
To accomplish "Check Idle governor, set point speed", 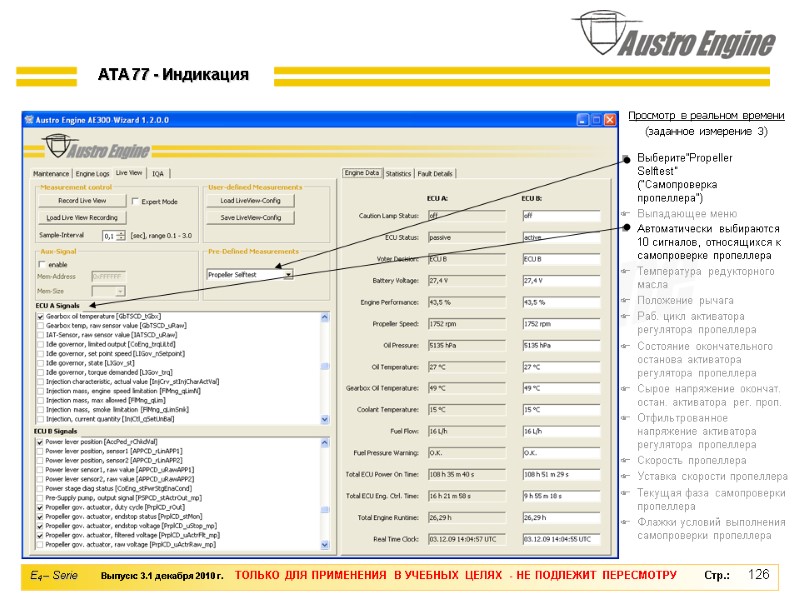I will click(40, 354).
